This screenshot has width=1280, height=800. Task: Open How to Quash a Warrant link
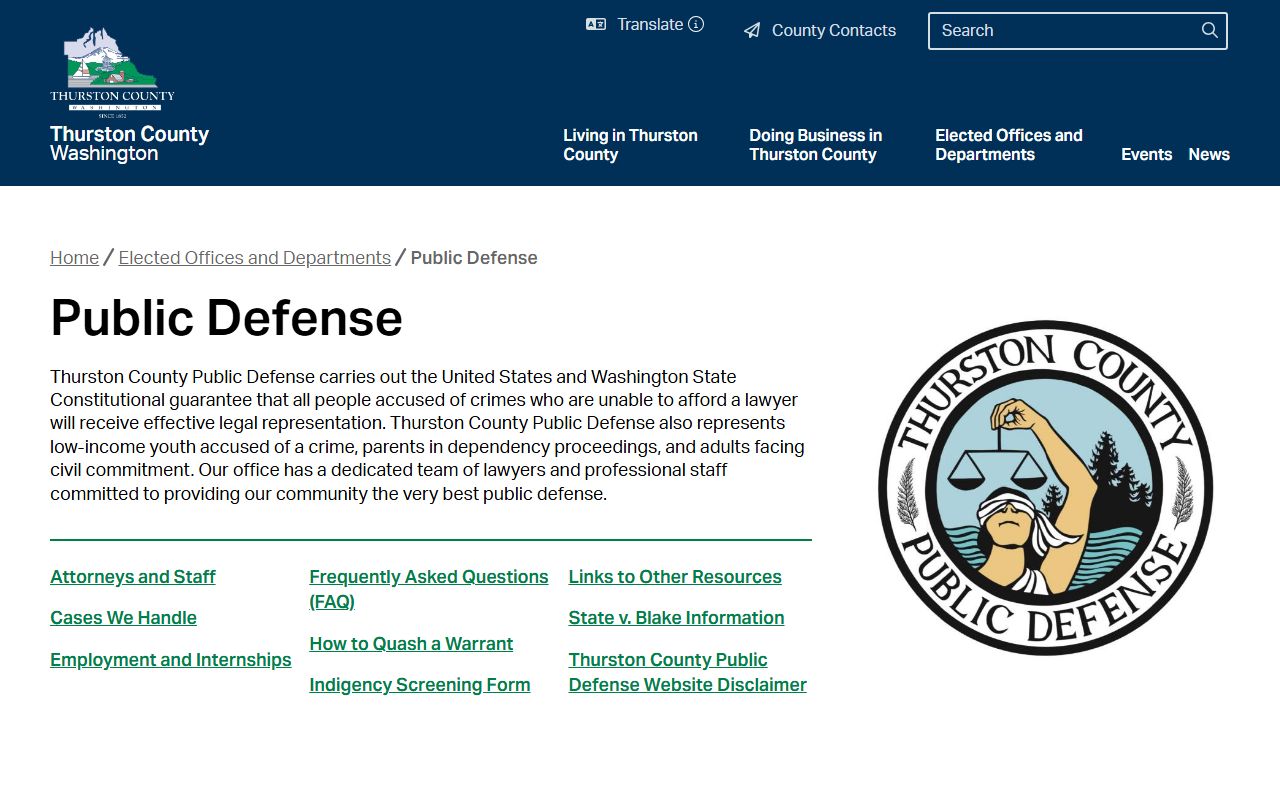tap(411, 644)
